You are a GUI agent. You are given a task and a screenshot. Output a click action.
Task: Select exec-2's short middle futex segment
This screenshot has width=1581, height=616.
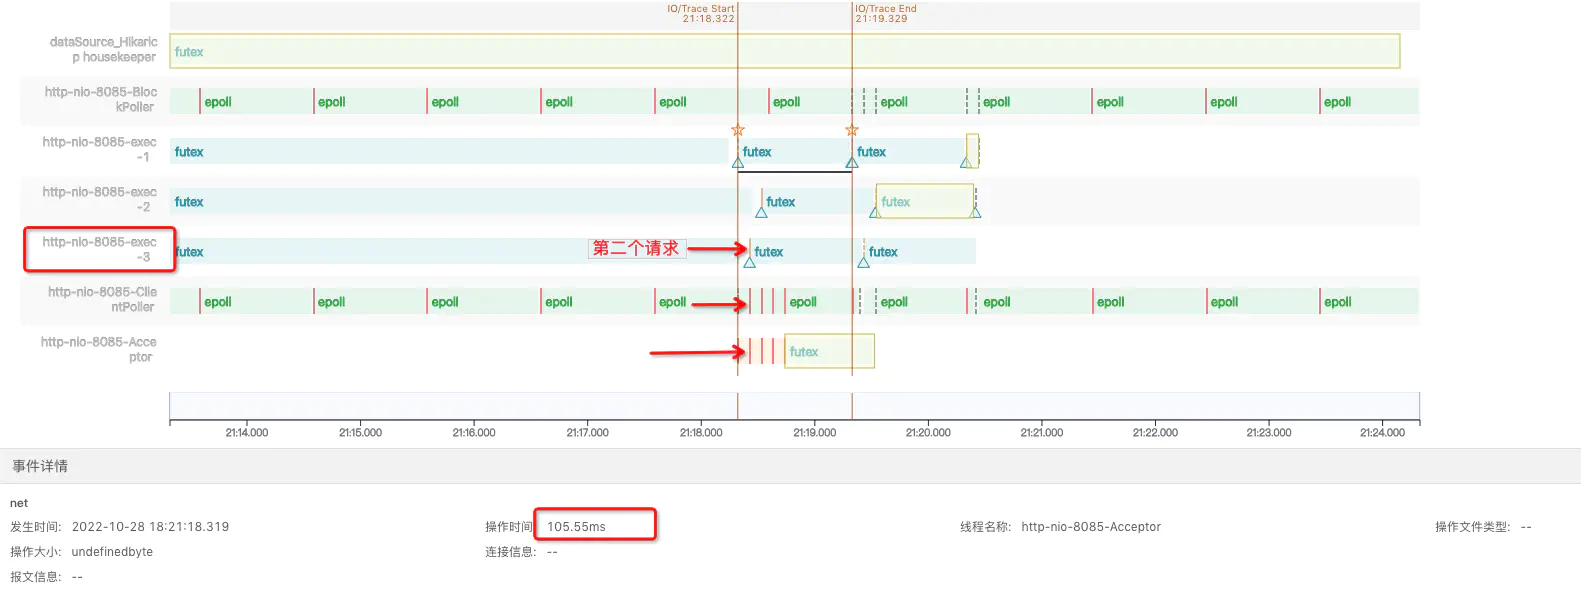click(x=818, y=201)
